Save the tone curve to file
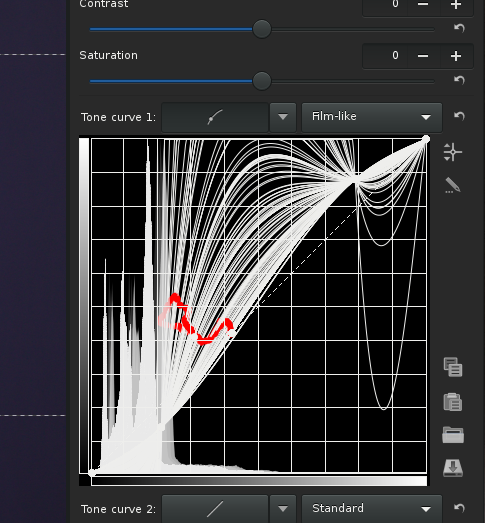This screenshot has height=523, width=485. [453, 468]
